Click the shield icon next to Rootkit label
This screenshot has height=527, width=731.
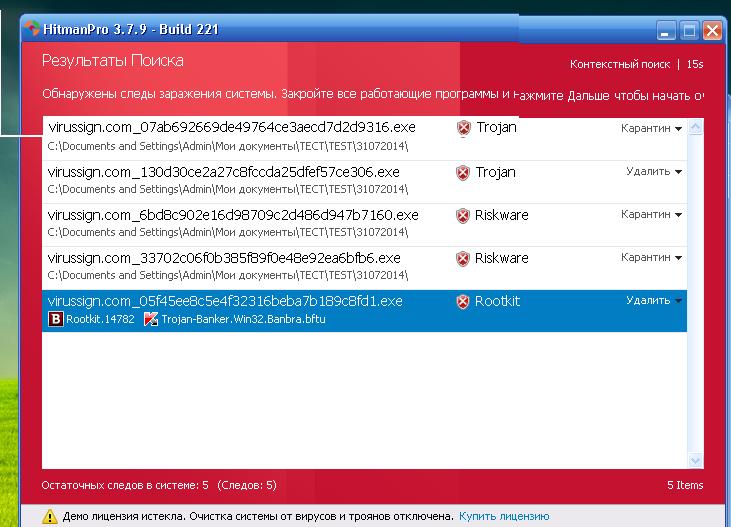463,302
